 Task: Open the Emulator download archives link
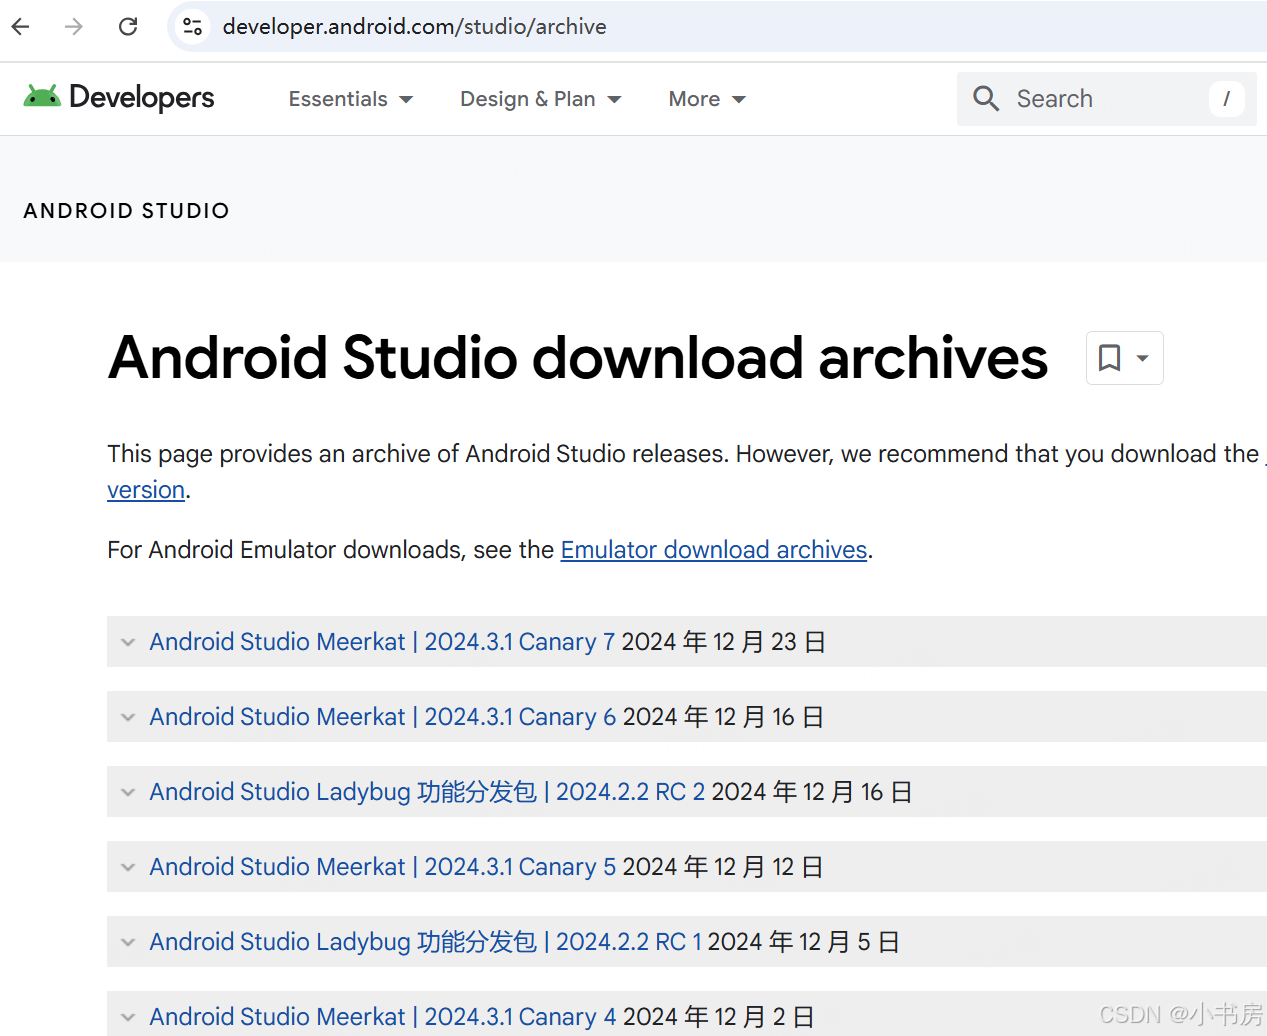[x=713, y=550]
